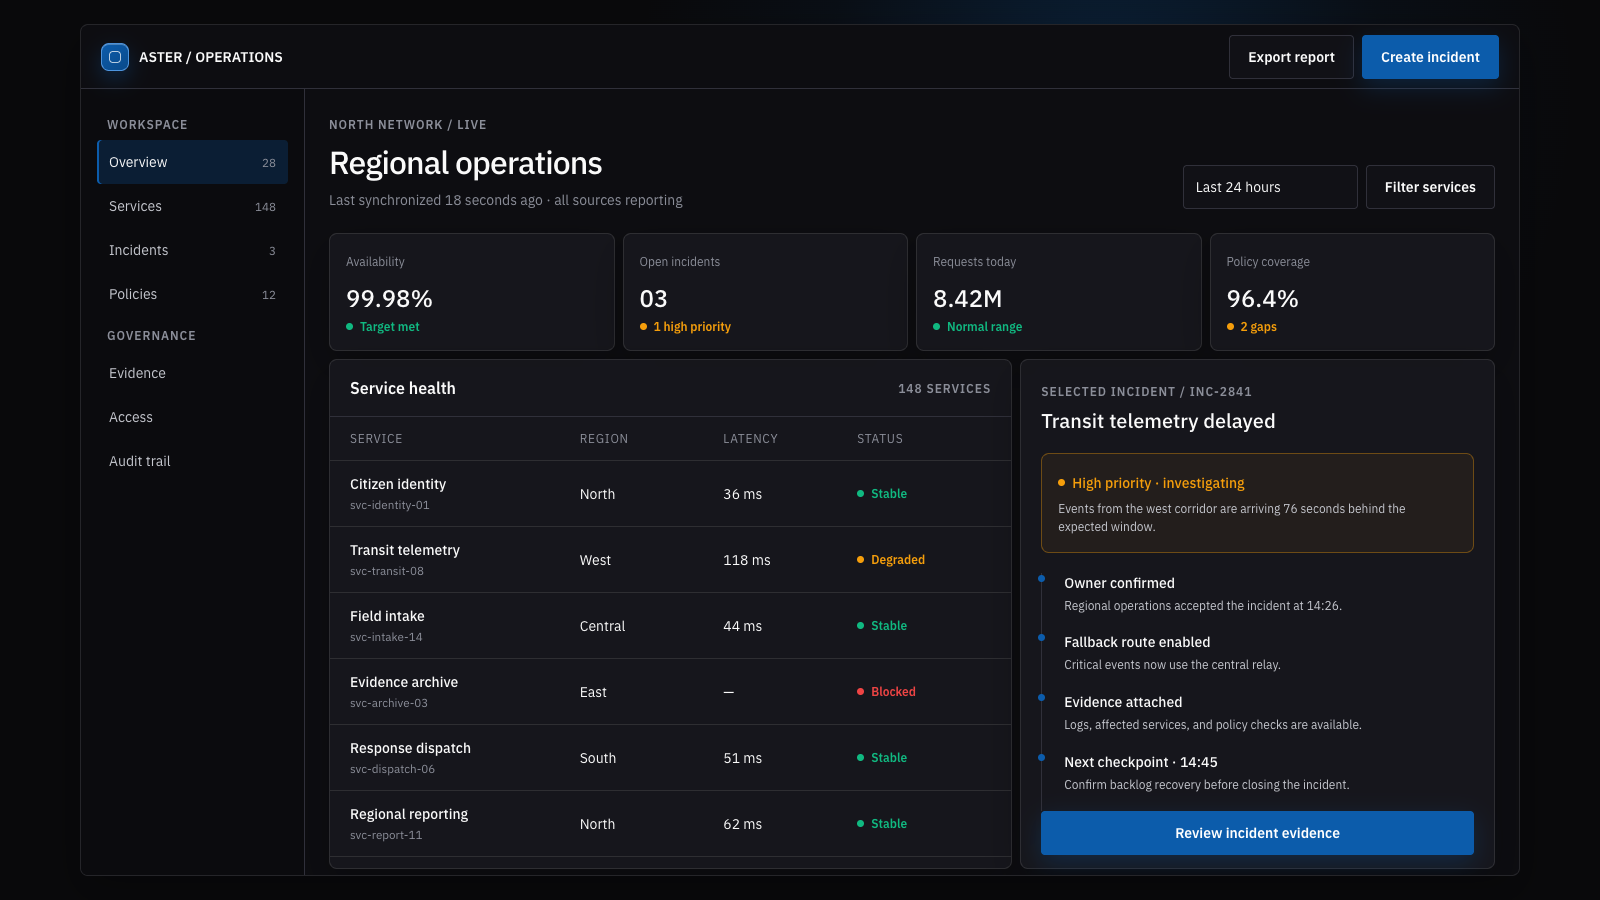Viewport: 1600px width, 900px height.
Task: Click the Response dispatch service name
Action: (x=410, y=748)
